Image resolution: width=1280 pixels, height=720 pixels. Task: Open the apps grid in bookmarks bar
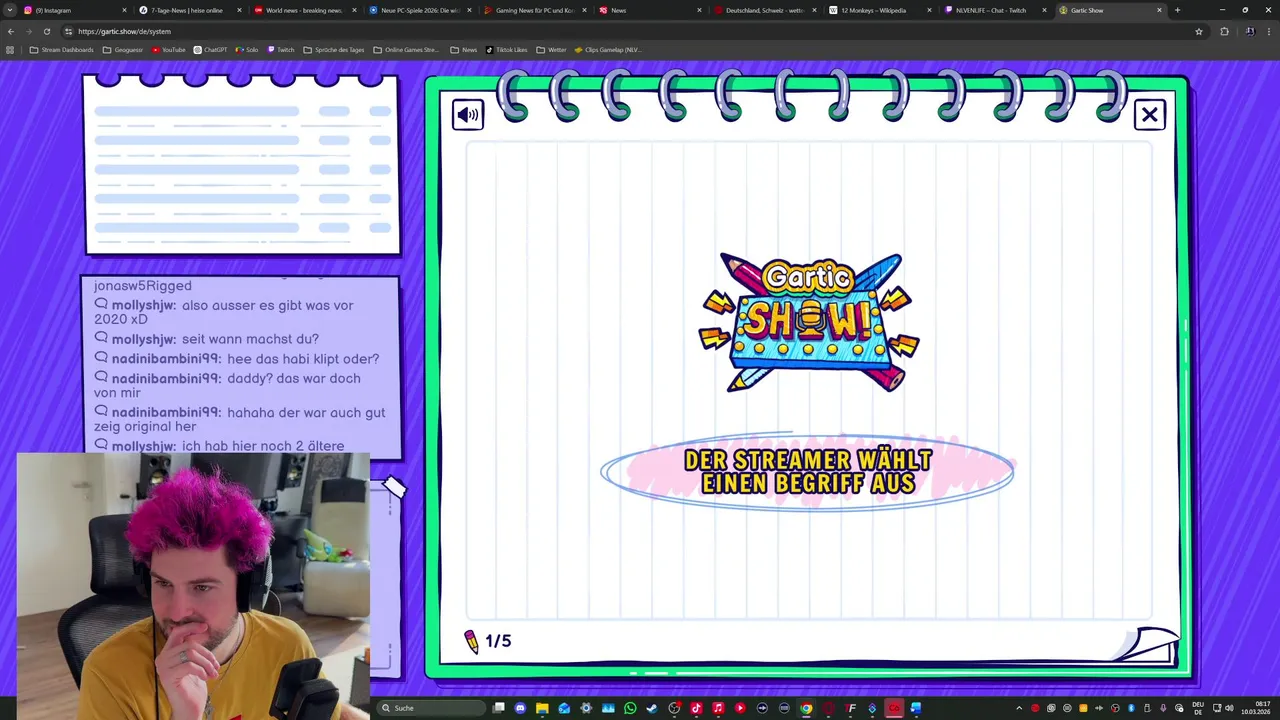point(10,49)
